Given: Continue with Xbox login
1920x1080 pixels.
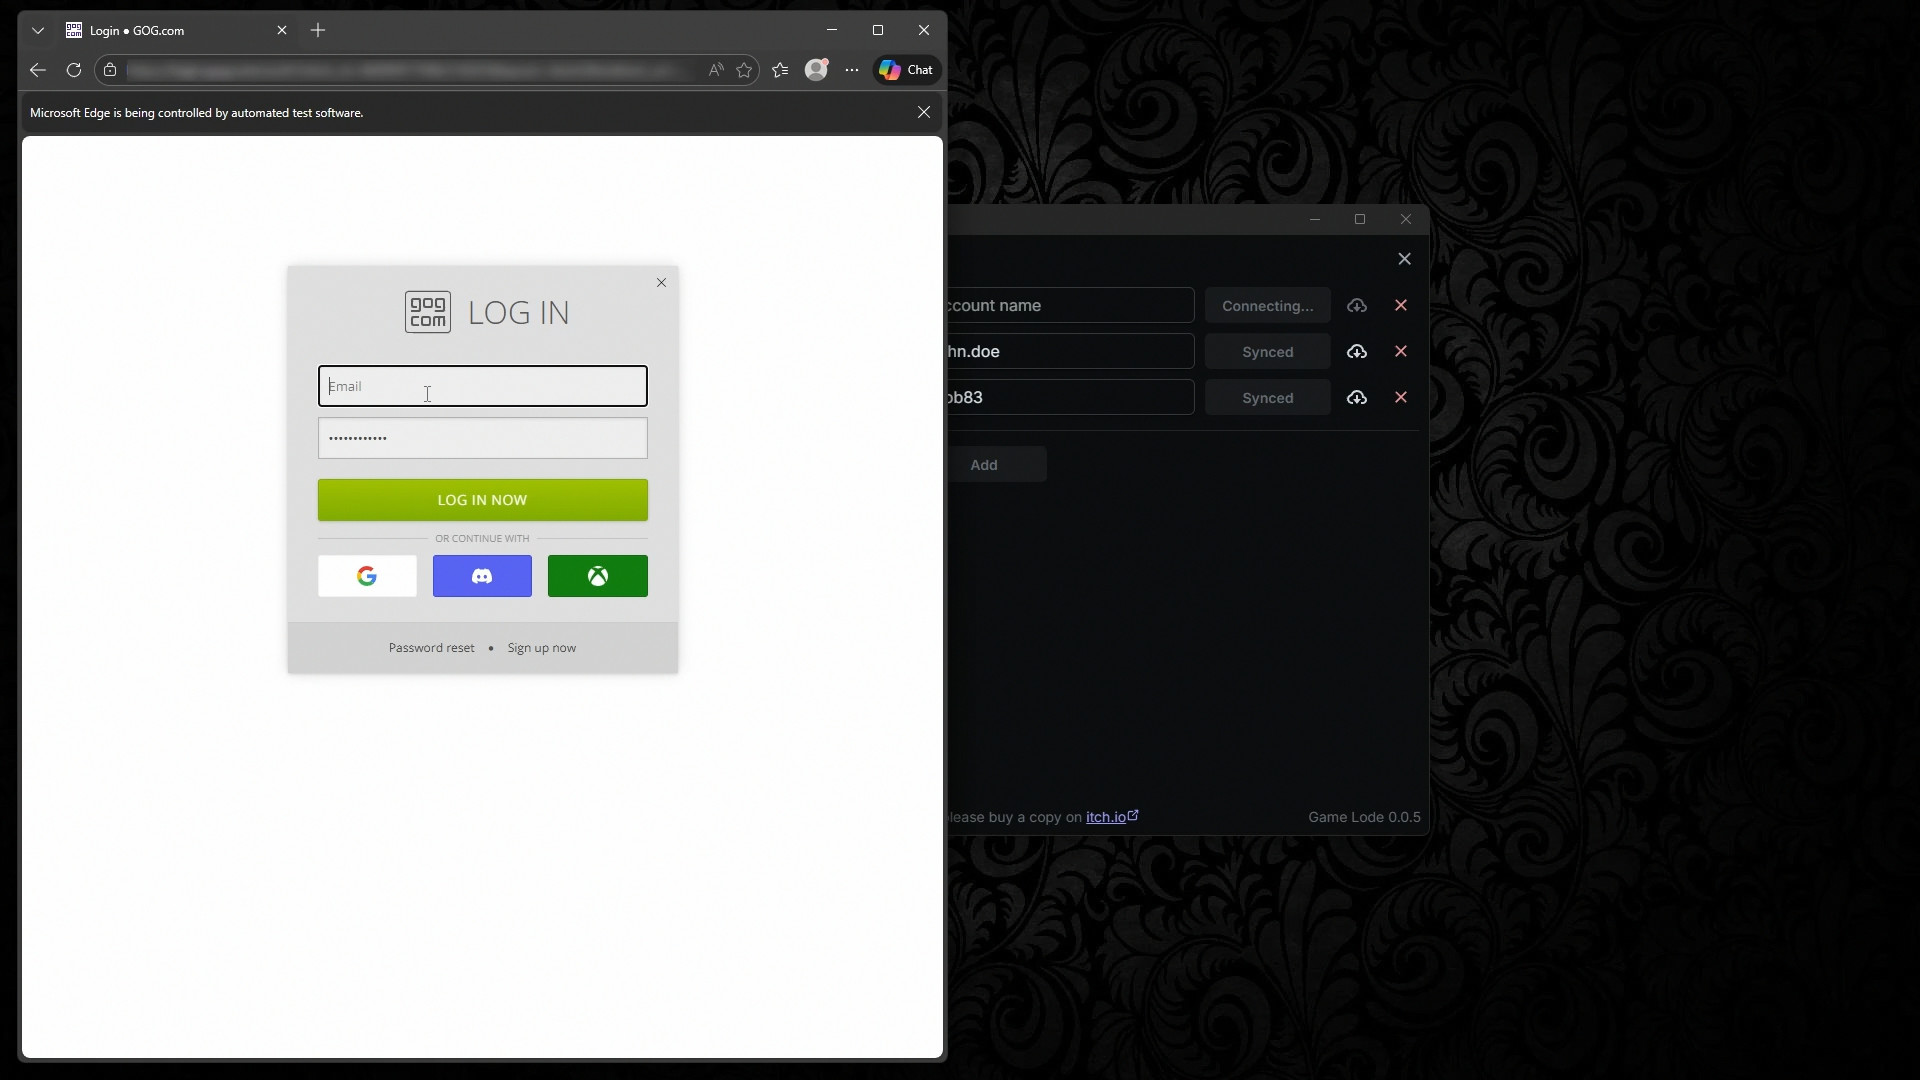Looking at the screenshot, I should [x=597, y=576].
